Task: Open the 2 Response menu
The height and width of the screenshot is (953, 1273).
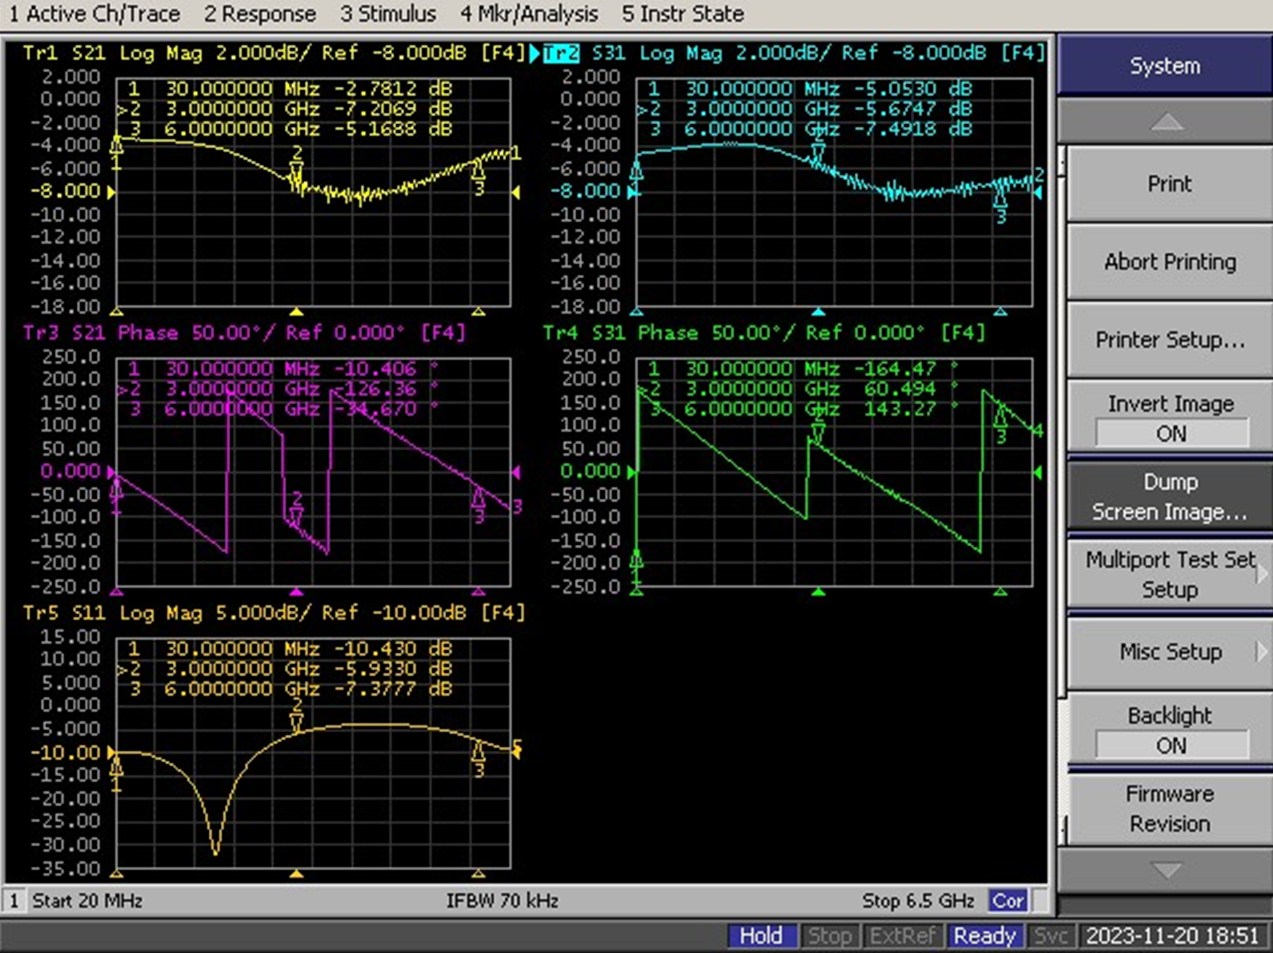Action: pos(260,14)
